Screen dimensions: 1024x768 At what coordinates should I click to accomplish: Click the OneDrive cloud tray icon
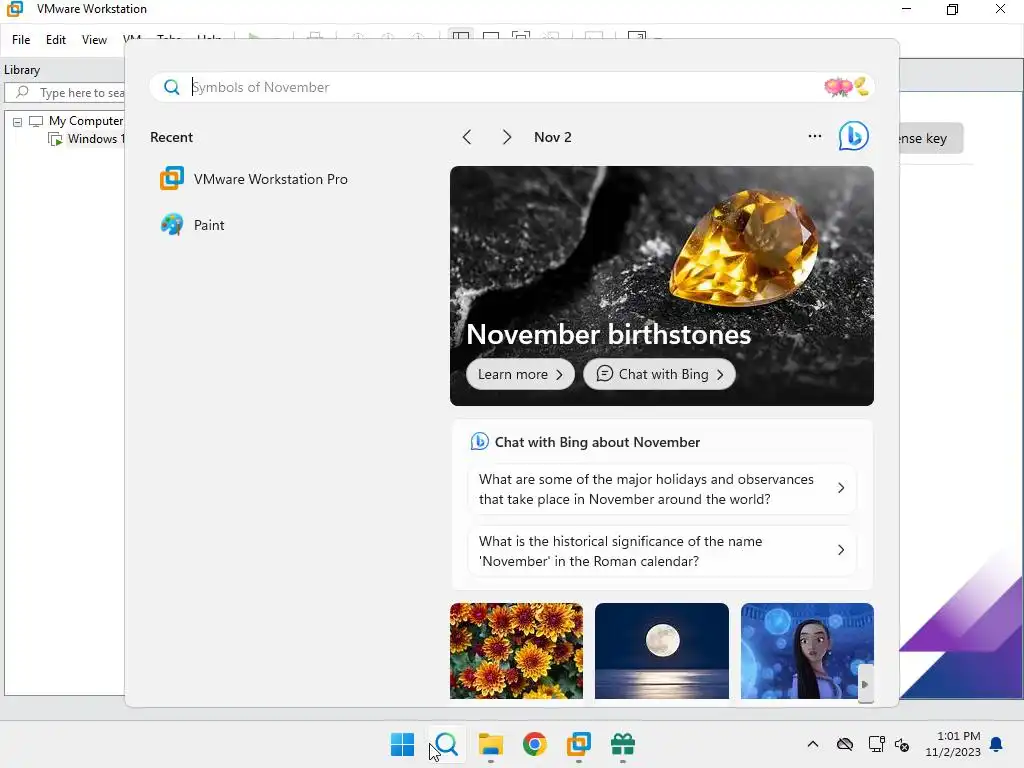[x=845, y=744]
